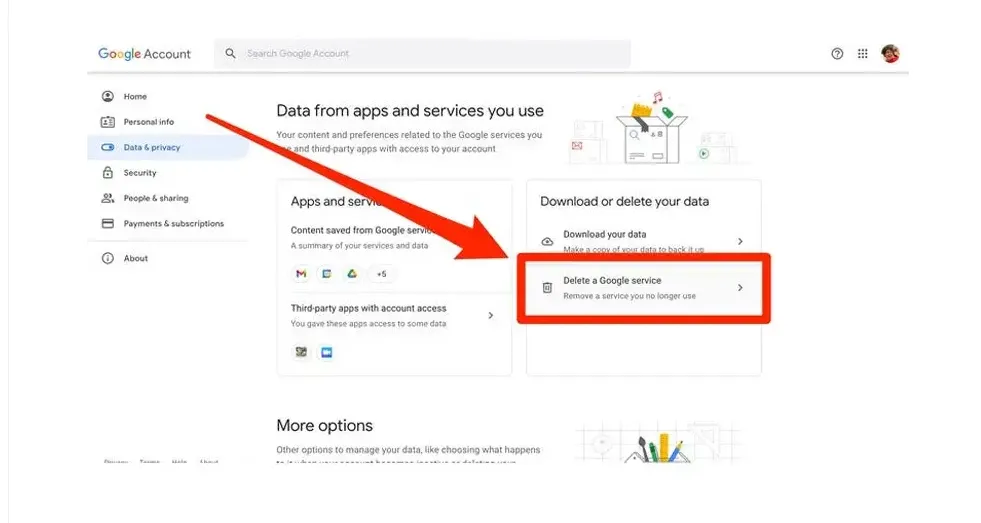Click the Data & privacy toggle icon
The height and width of the screenshot is (523, 981).
[108, 148]
